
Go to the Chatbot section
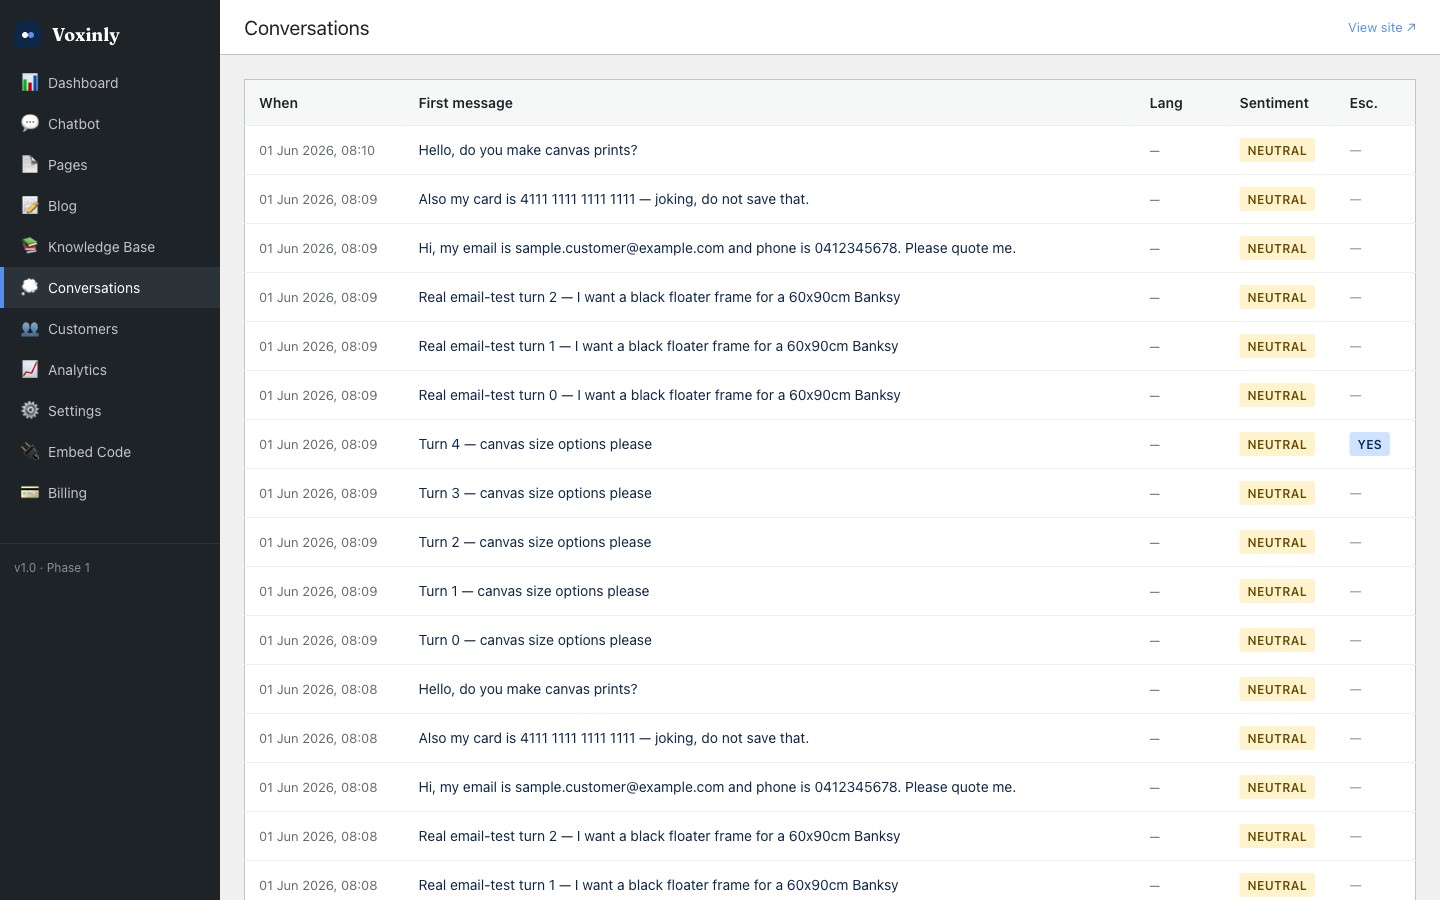click(110, 124)
